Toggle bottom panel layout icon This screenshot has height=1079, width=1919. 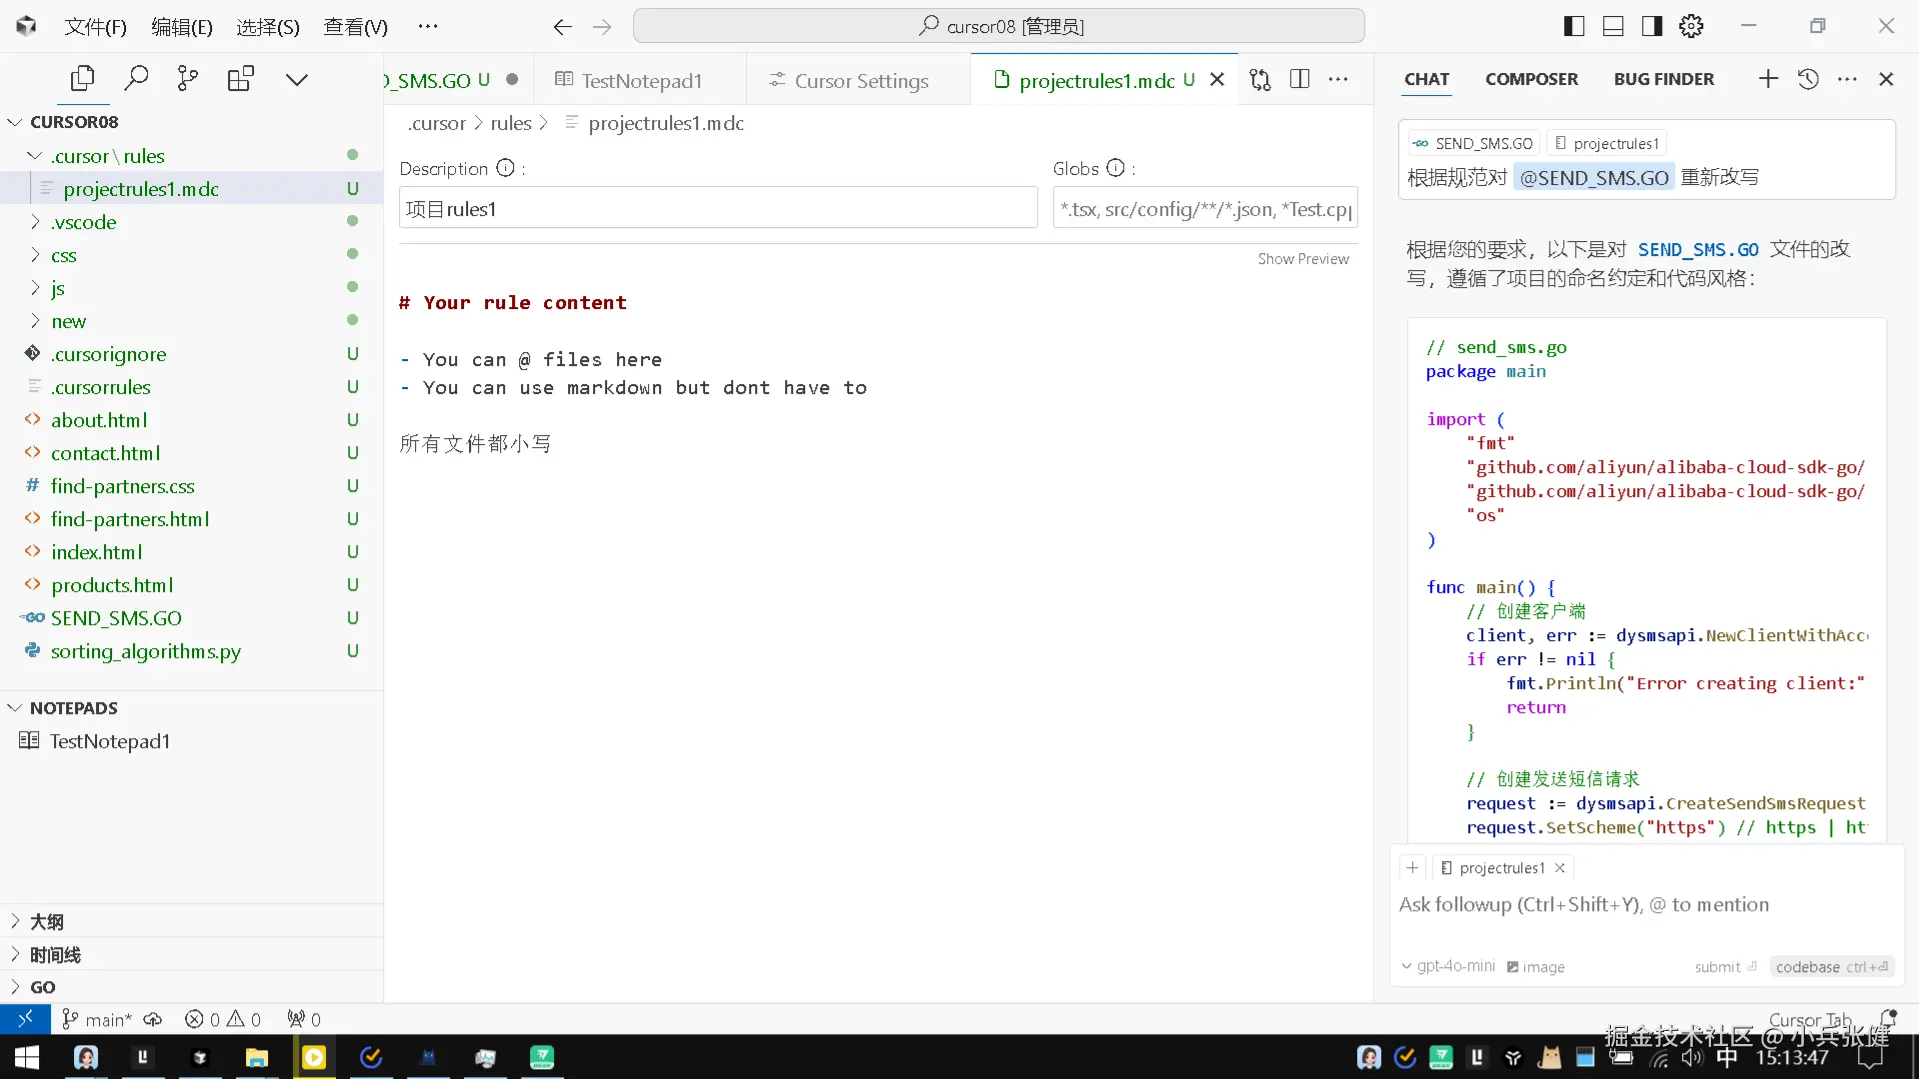[1613, 27]
